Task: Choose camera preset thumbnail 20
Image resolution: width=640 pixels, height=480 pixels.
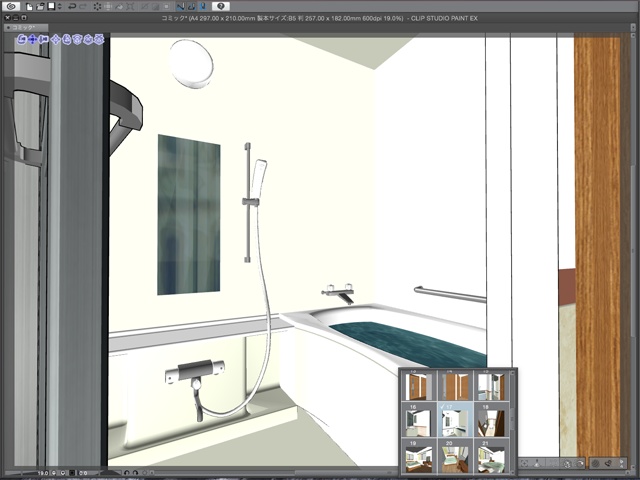Action: tap(455, 456)
